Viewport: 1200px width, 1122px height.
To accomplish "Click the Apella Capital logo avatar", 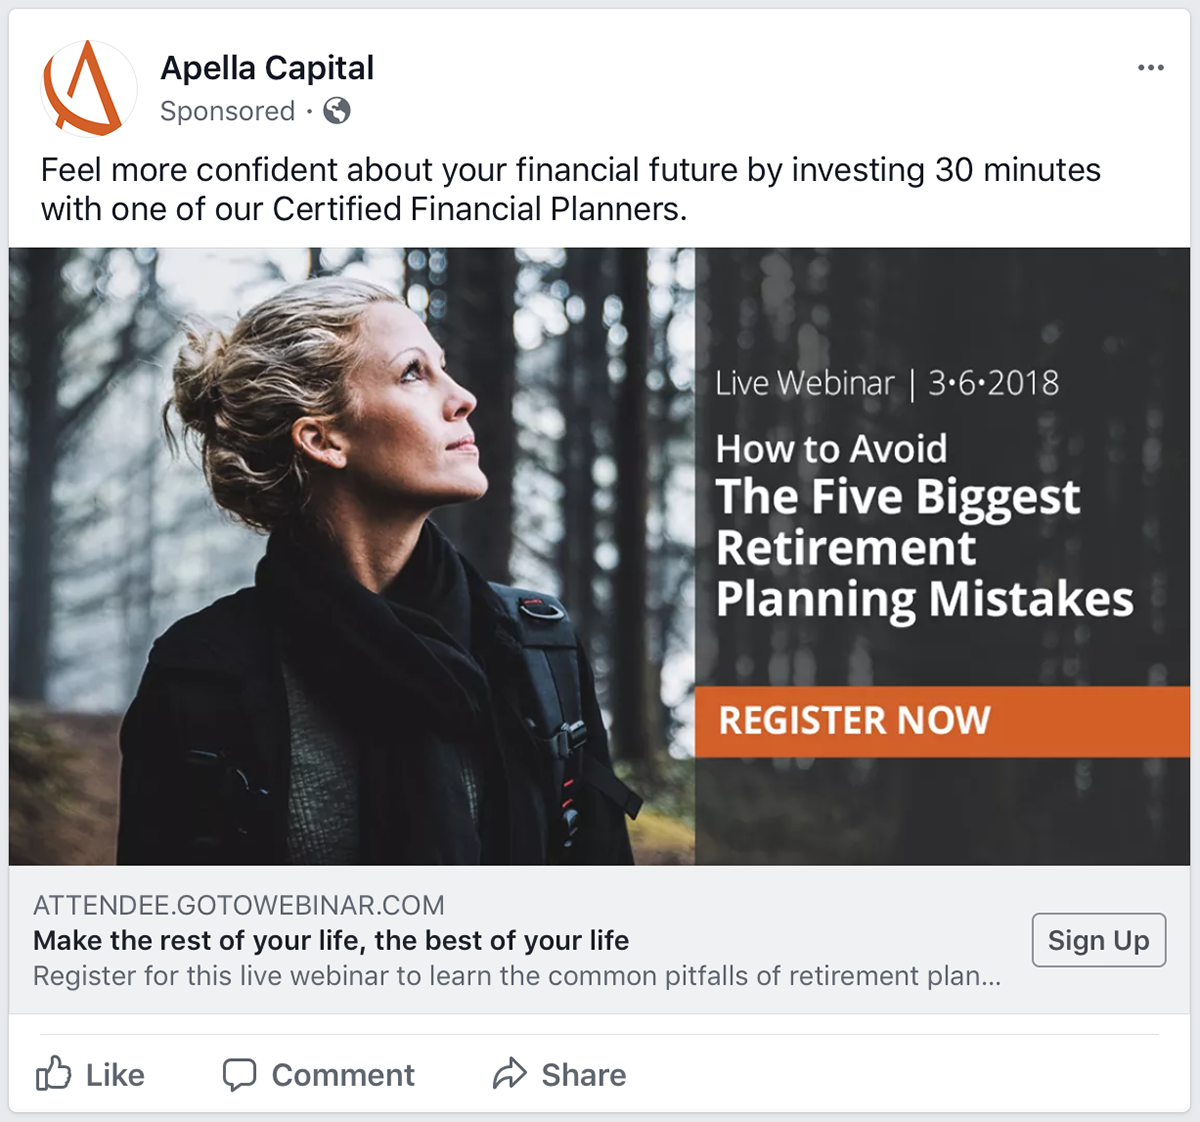I will (x=88, y=89).
